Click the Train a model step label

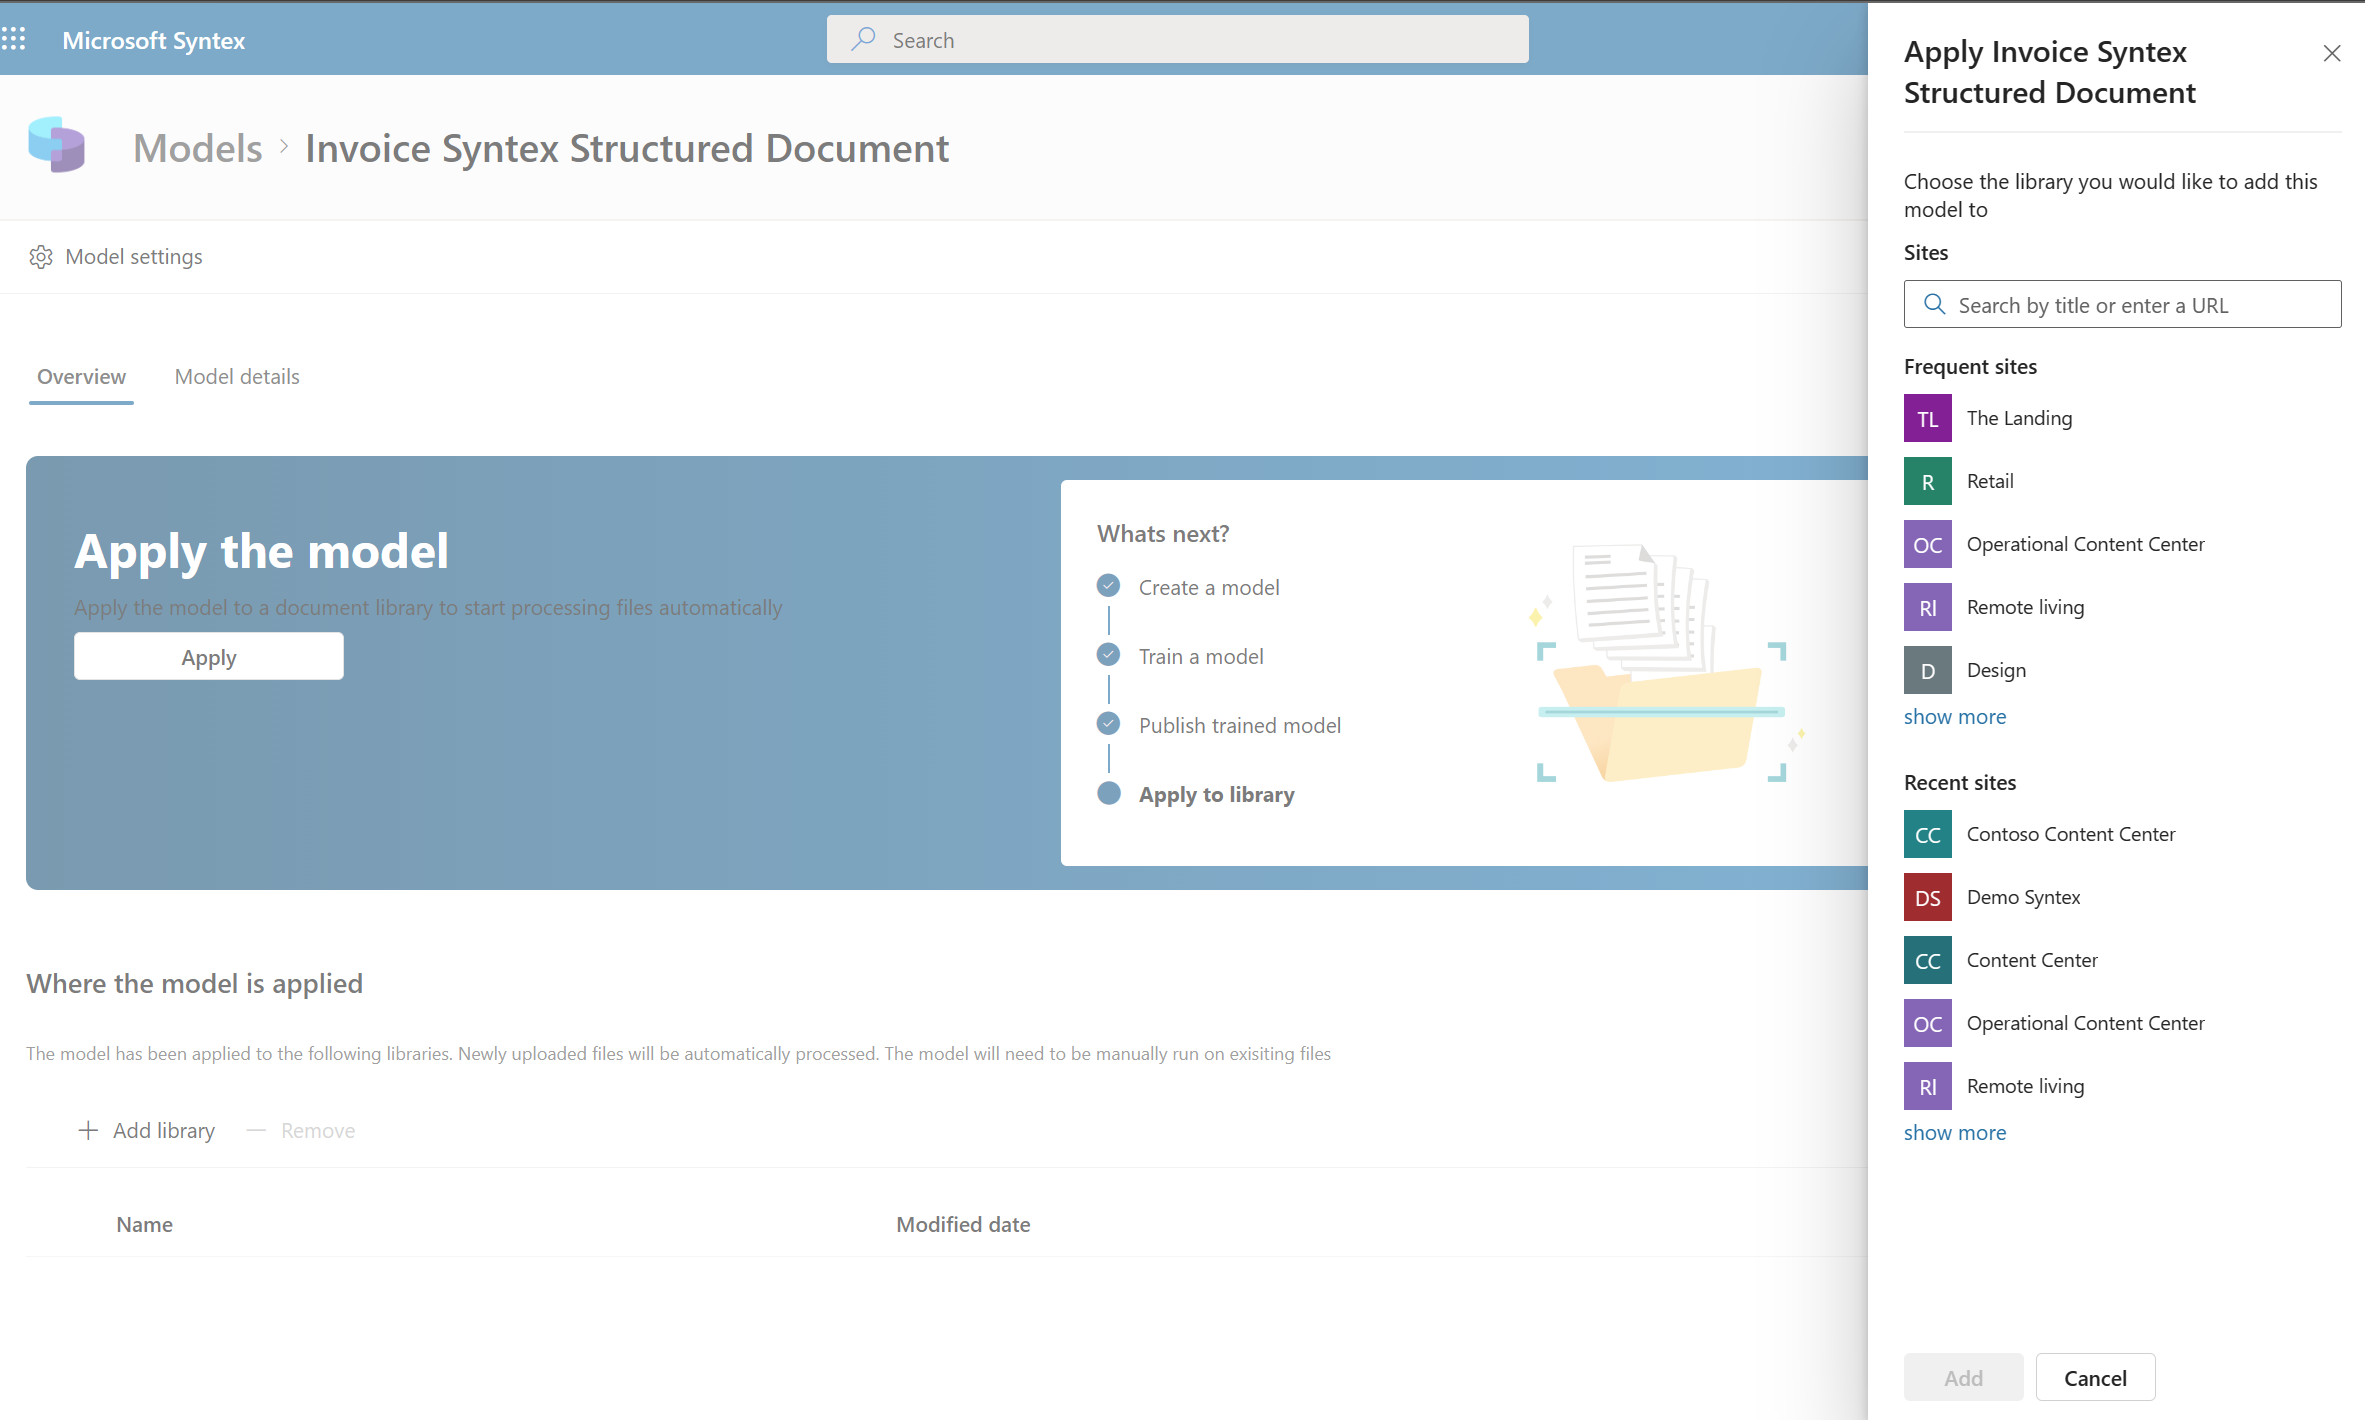click(x=1201, y=656)
